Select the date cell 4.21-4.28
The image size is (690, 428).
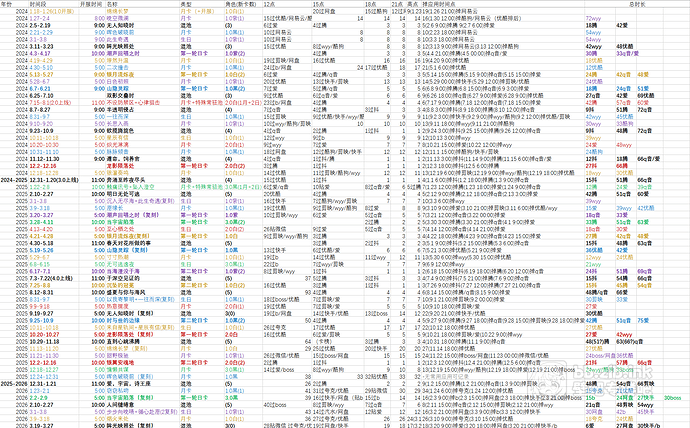(41, 236)
